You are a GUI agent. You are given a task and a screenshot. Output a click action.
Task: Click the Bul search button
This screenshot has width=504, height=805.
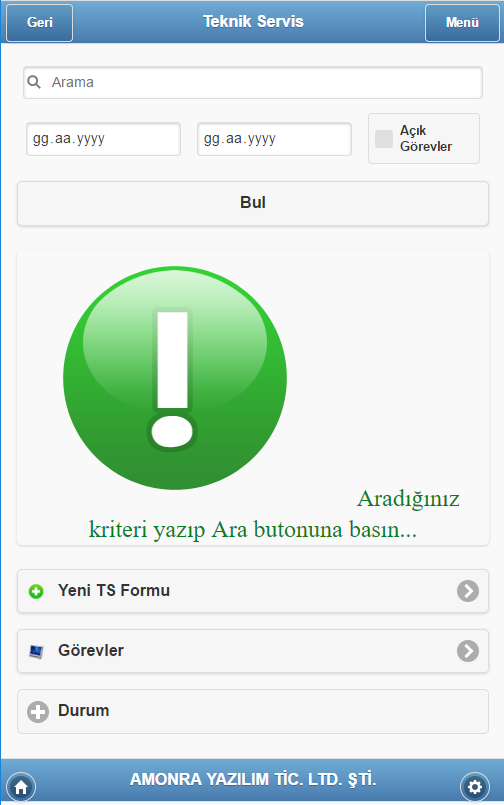253,203
